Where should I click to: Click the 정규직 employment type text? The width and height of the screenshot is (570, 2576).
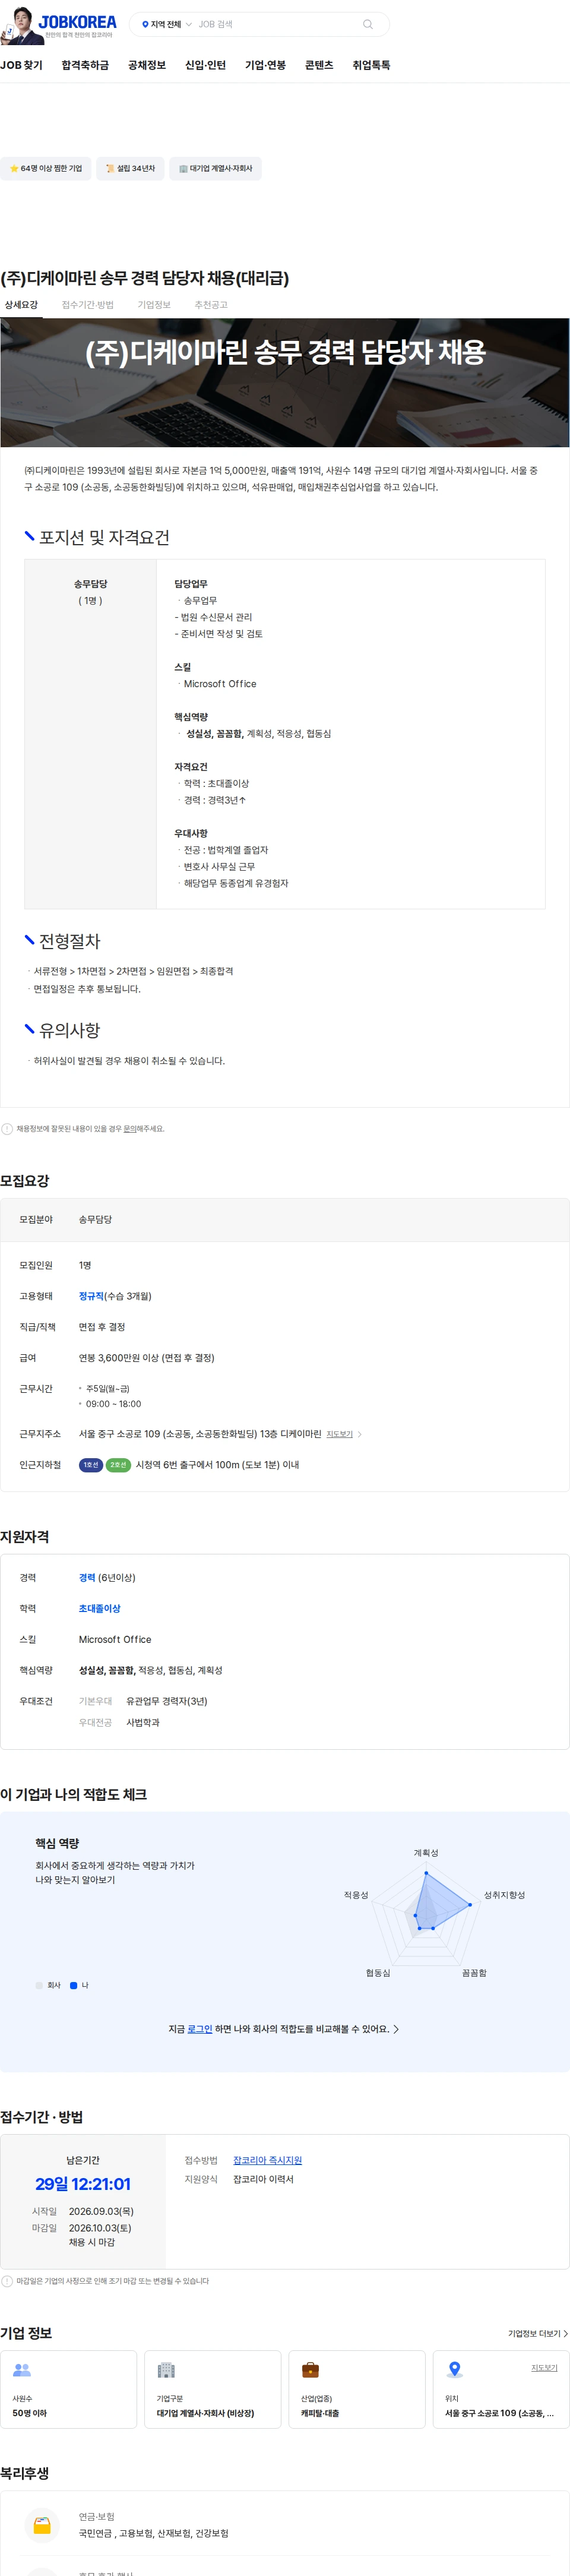tap(91, 1296)
